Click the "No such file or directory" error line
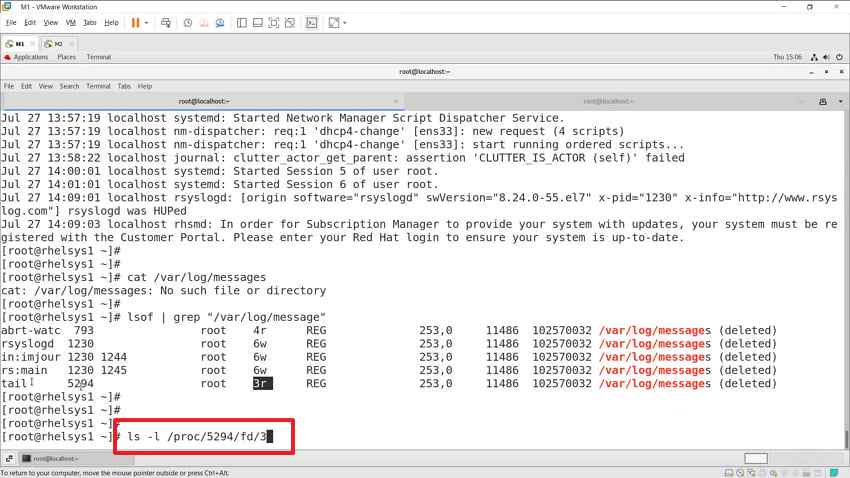This screenshot has width=850, height=478. [x=163, y=291]
